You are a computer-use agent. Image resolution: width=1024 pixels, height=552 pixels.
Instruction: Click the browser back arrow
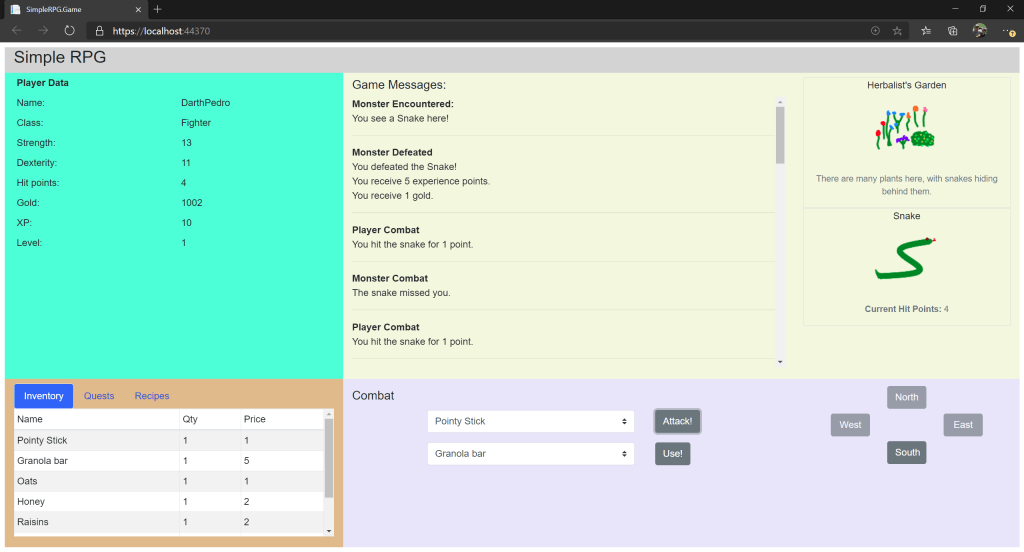(x=17, y=31)
